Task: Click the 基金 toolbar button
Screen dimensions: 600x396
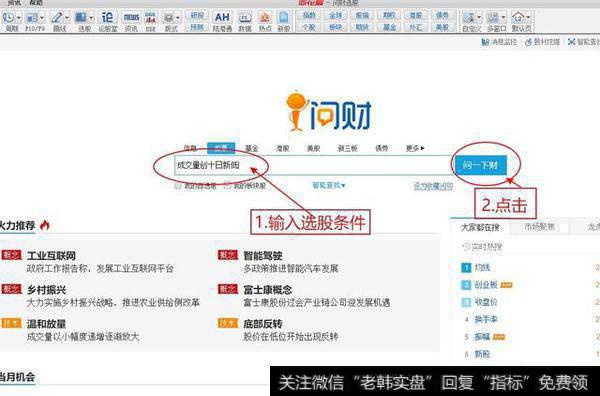Action: pos(389,27)
